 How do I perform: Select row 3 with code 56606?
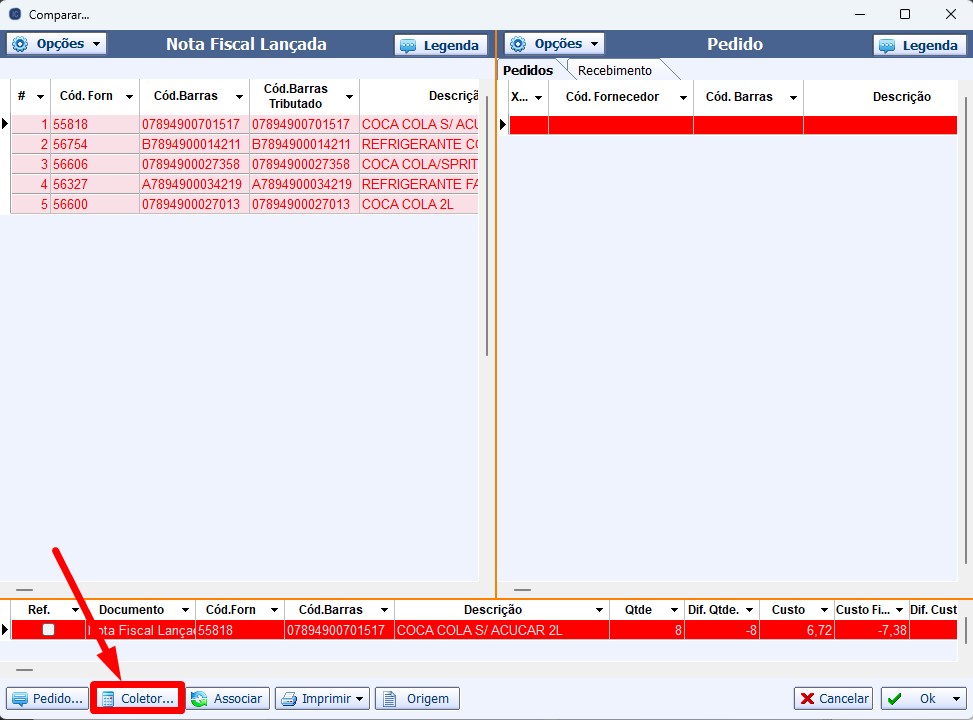pyautogui.click(x=244, y=164)
